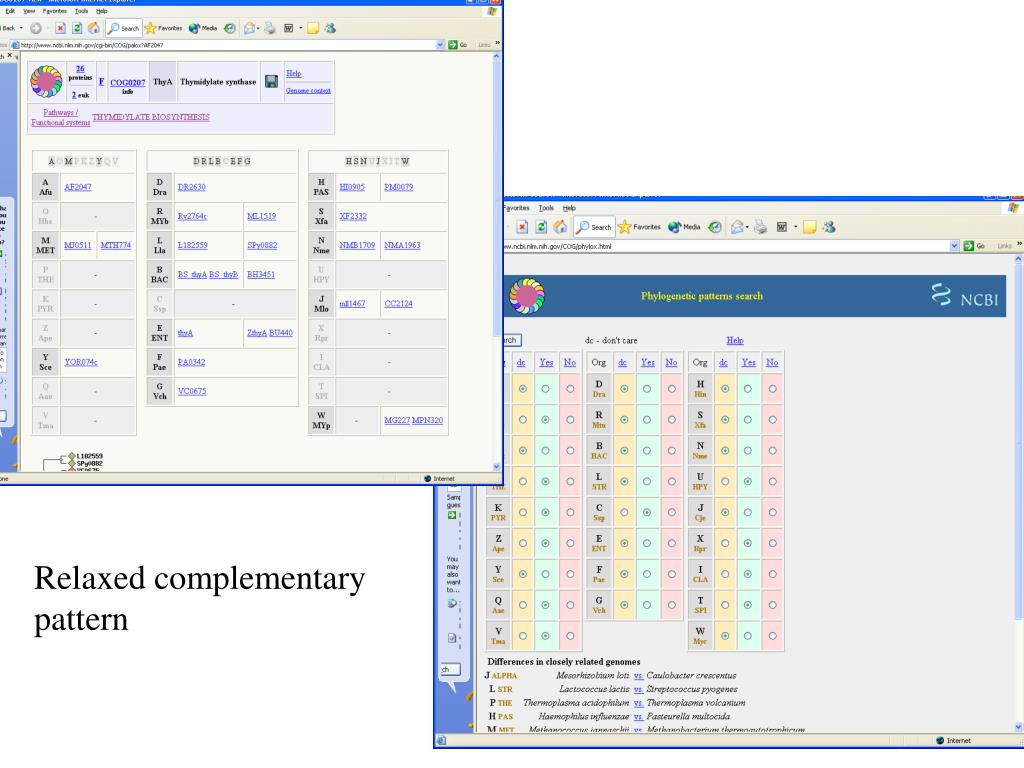Open Media in COG window toolbar
Image resolution: width=1024 pixels, height=768 pixels.
pos(202,28)
